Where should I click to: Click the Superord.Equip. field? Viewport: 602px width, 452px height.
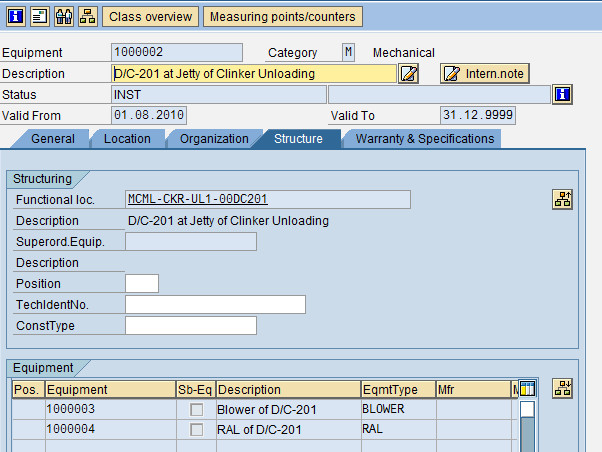[x=191, y=242]
